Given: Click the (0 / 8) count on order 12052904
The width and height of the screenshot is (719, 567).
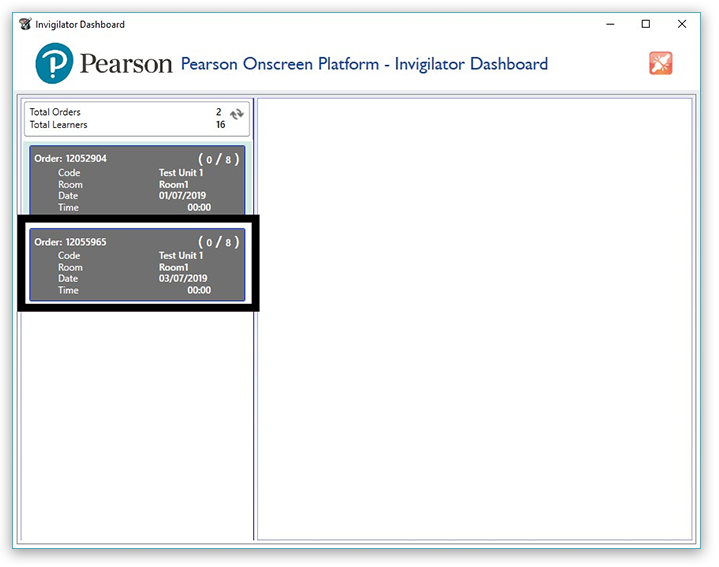Looking at the screenshot, I should tap(218, 159).
